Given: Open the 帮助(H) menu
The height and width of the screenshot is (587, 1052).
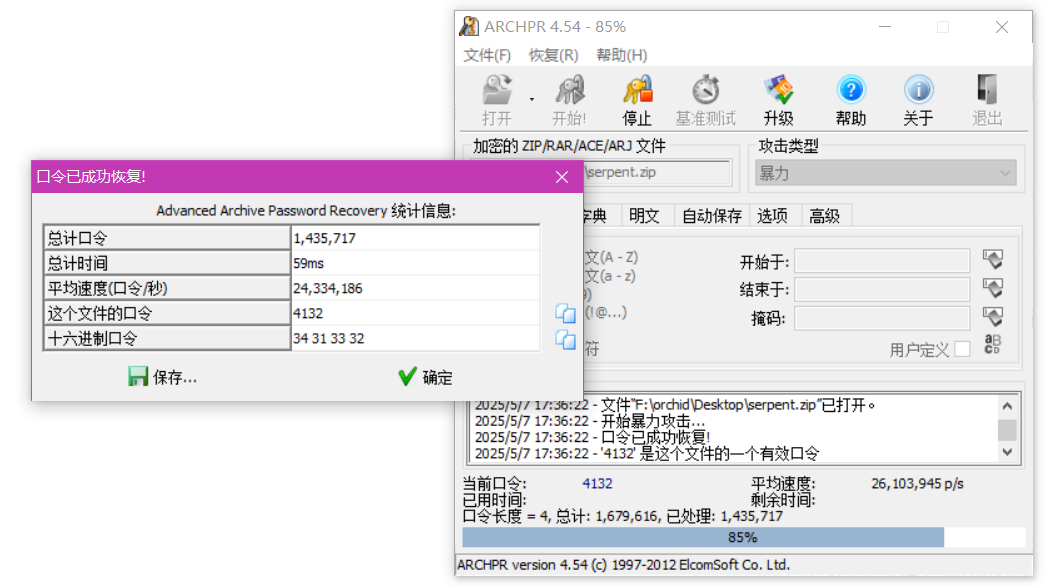Looking at the screenshot, I should click(622, 55).
